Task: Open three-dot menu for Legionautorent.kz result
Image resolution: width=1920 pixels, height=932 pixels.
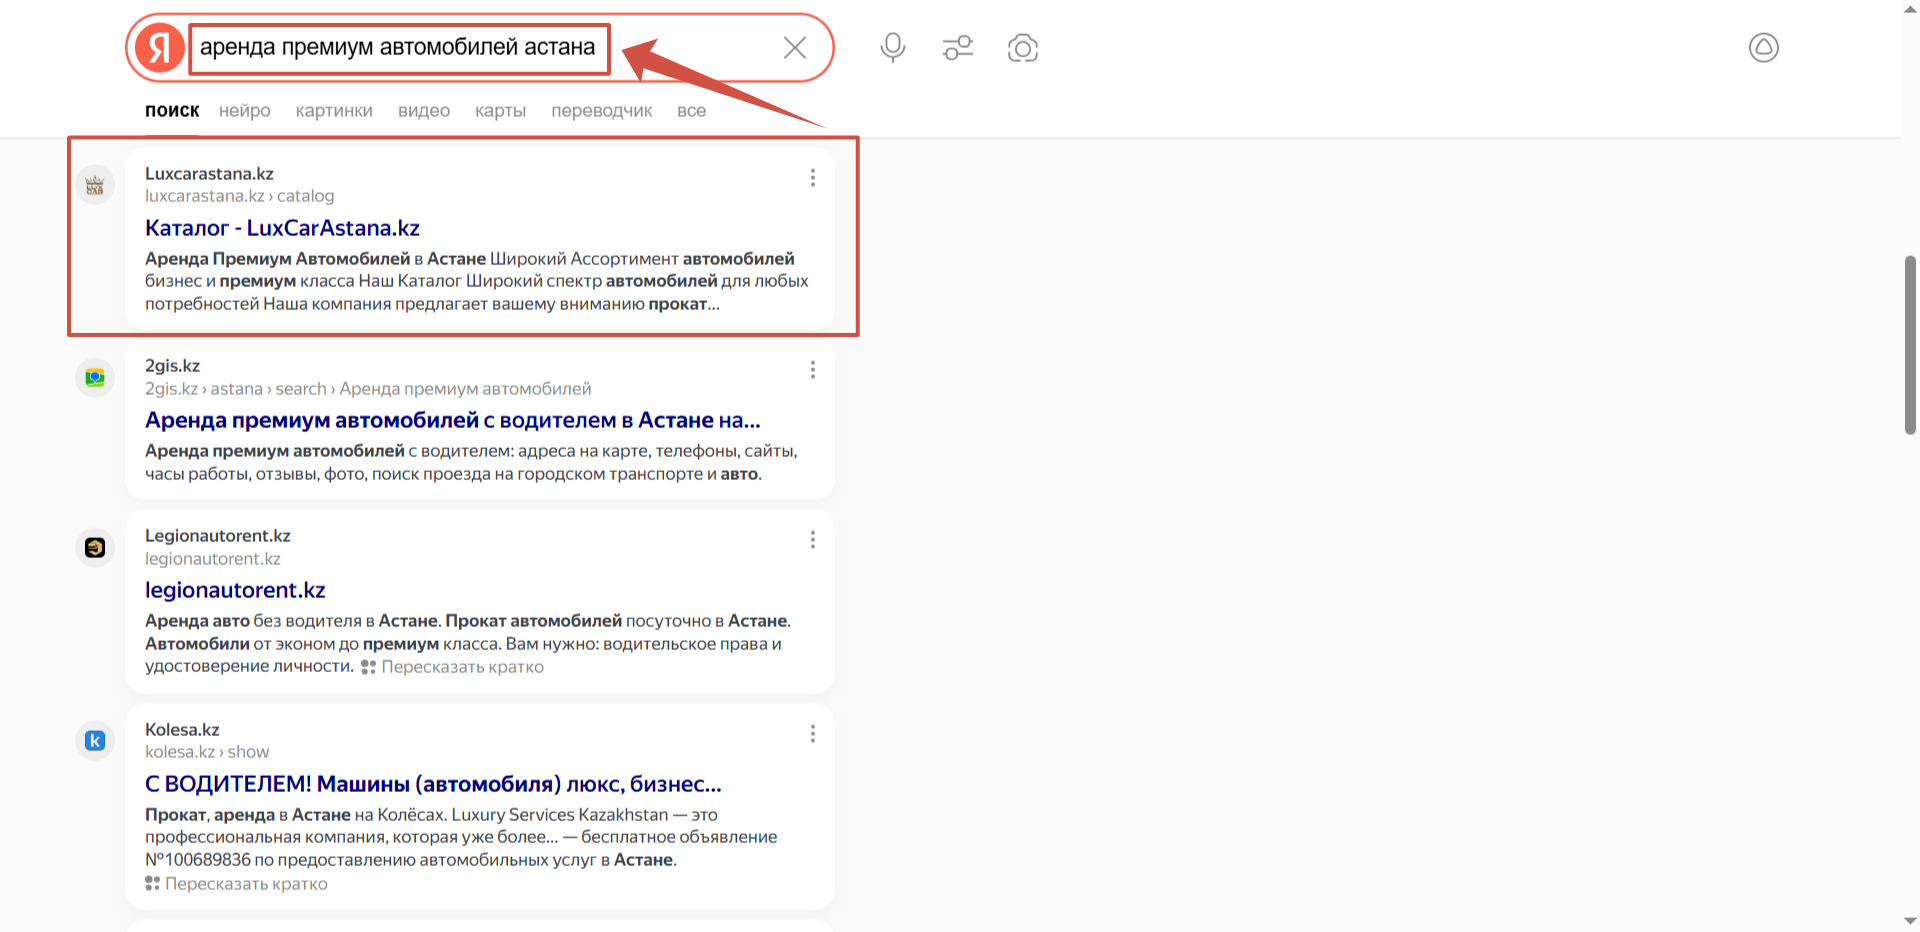Action: (812, 540)
